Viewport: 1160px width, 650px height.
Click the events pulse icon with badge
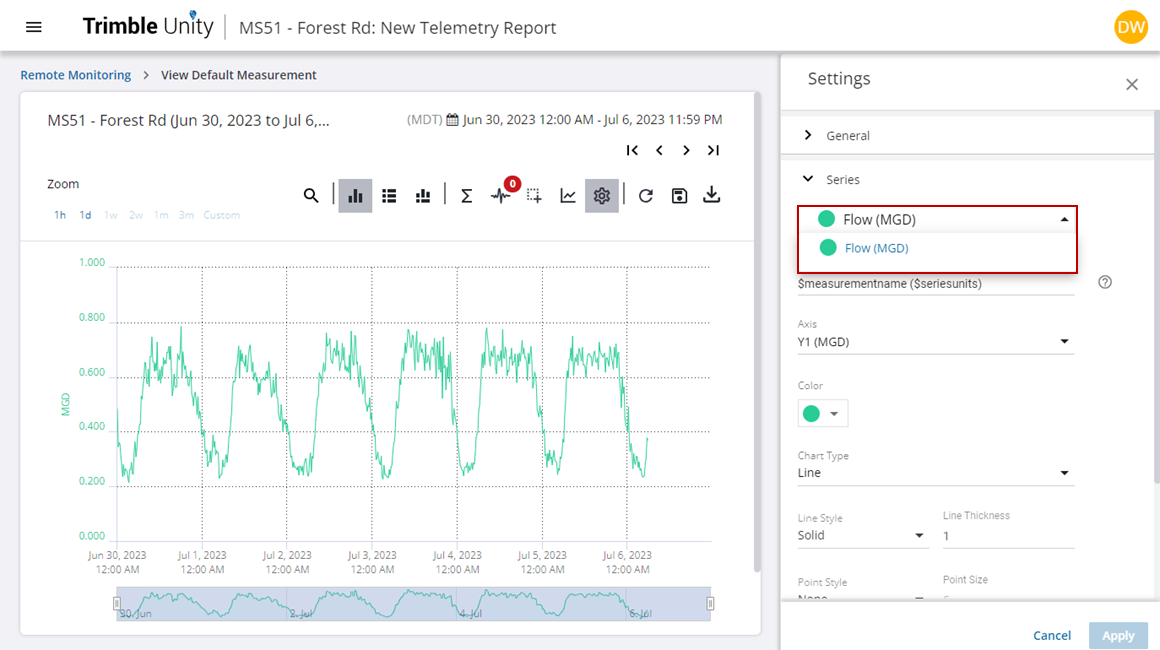[501, 196]
